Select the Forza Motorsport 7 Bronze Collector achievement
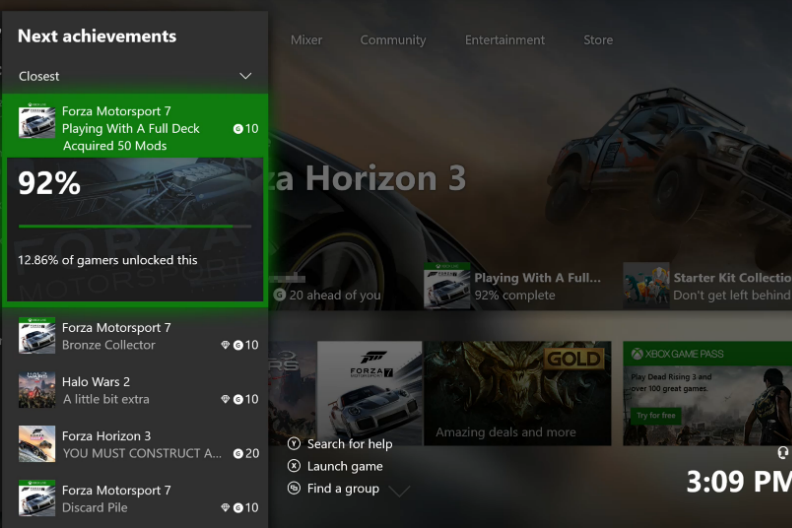This screenshot has height=528, width=792. coord(135,336)
